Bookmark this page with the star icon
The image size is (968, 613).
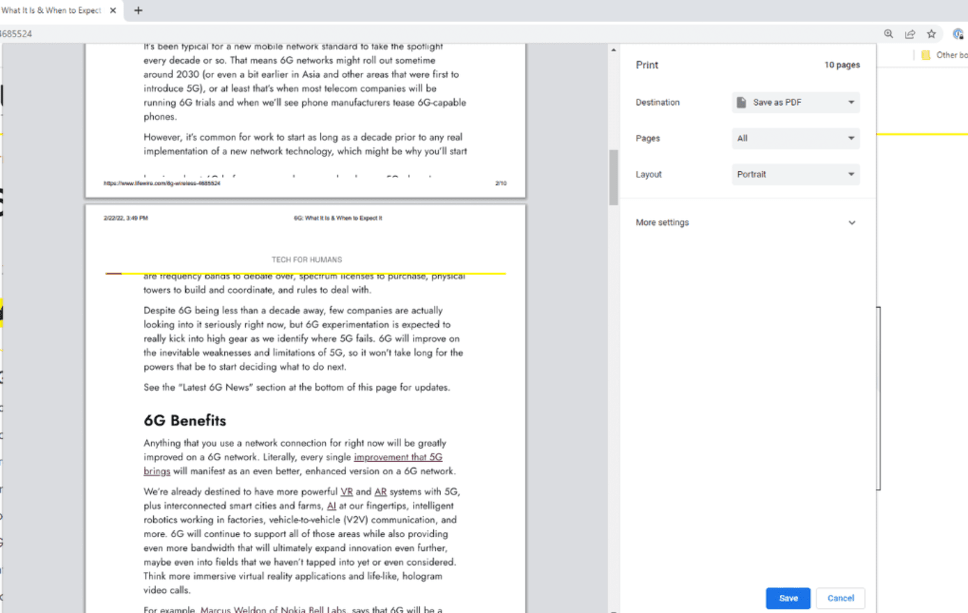932,33
